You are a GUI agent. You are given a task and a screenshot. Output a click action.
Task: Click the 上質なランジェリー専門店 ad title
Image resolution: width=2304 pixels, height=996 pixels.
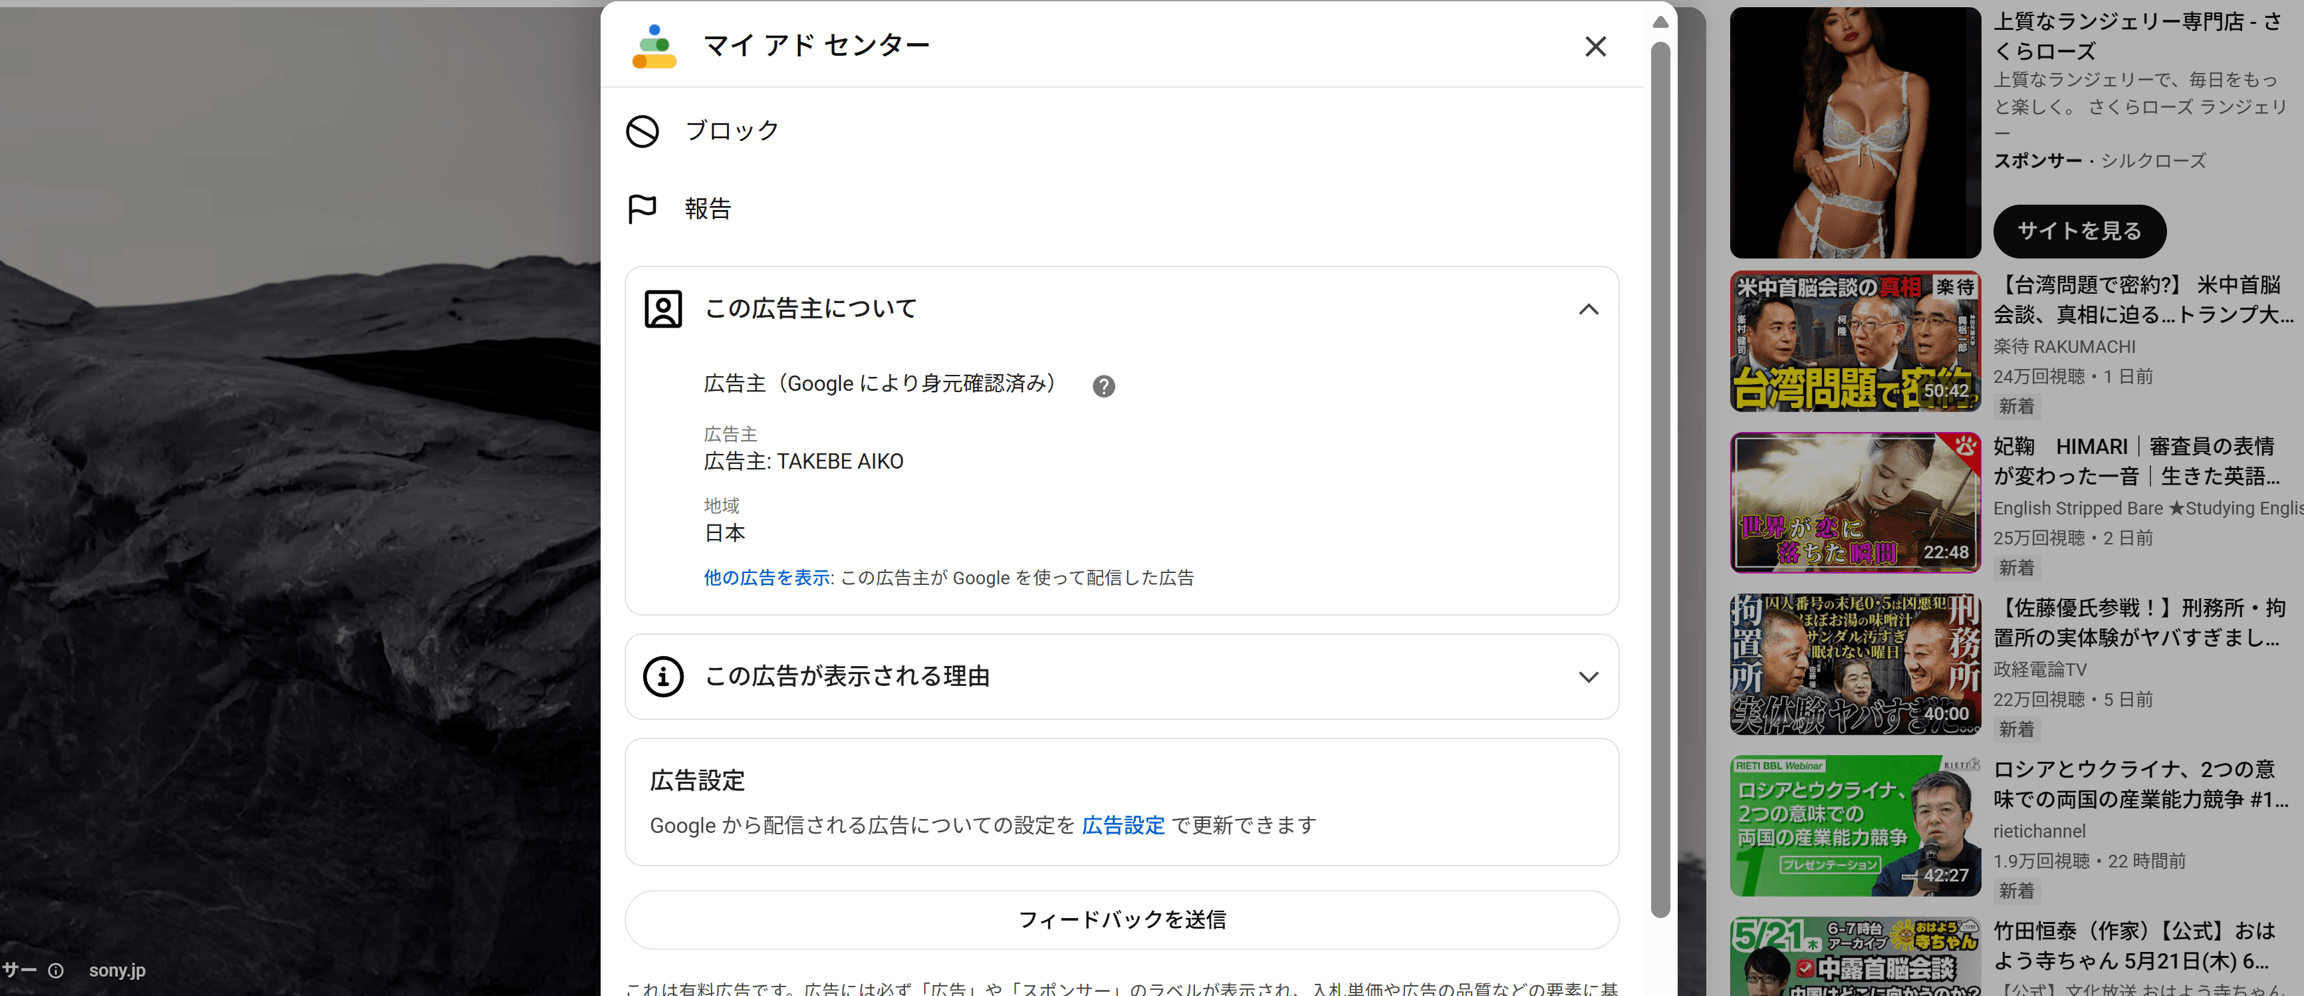[2139, 36]
